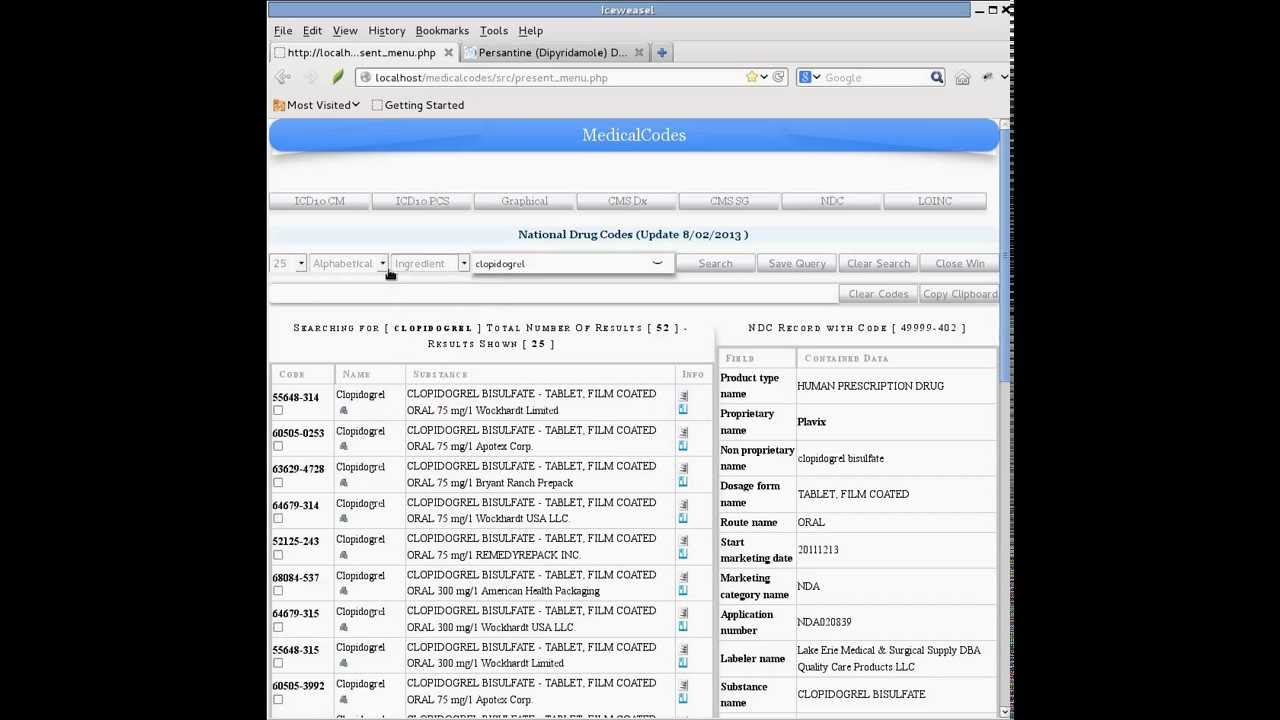Image resolution: width=1280 pixels, height=720 pixels.
Task: Click the browser Forward arrow
Action: pos(311,77)
